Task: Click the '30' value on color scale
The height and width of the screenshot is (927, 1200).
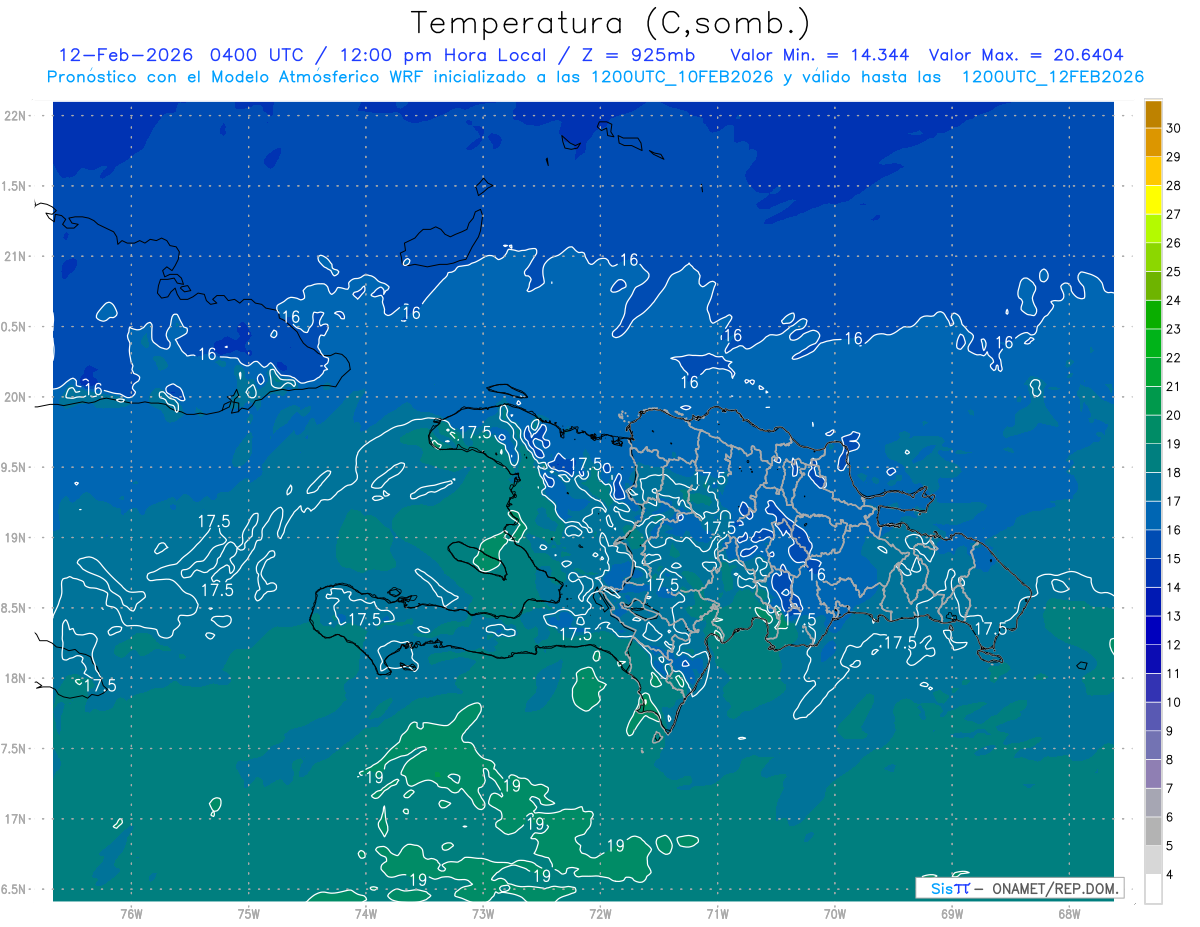Action: click(1174, 128)
